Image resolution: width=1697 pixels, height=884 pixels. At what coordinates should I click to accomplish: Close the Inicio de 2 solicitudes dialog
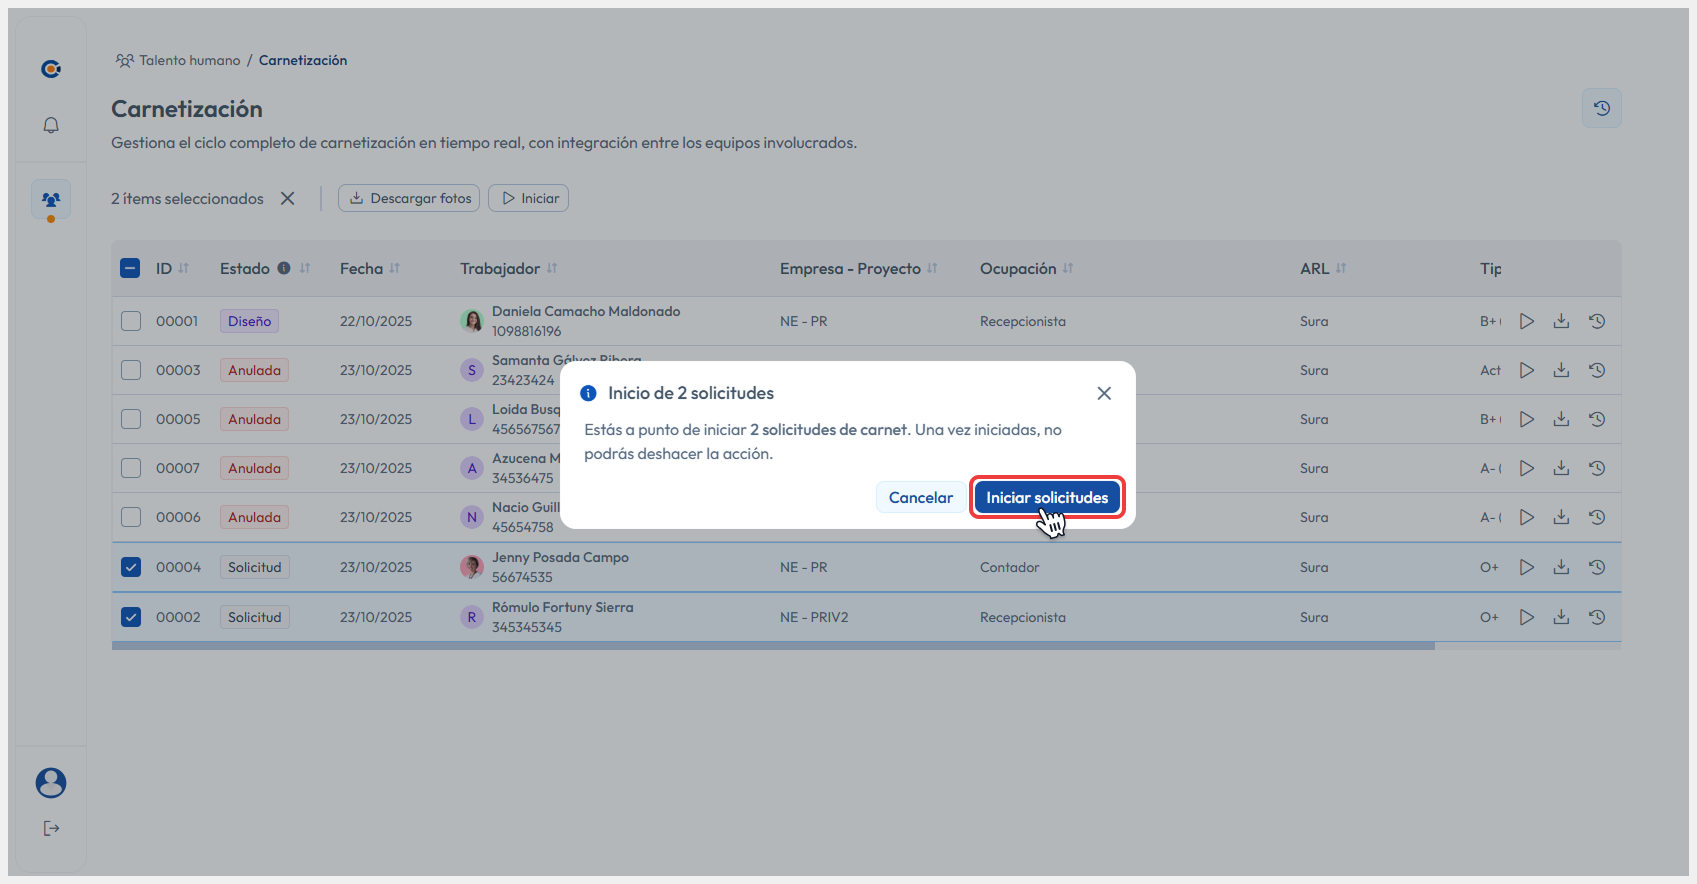pos(1104,393)
